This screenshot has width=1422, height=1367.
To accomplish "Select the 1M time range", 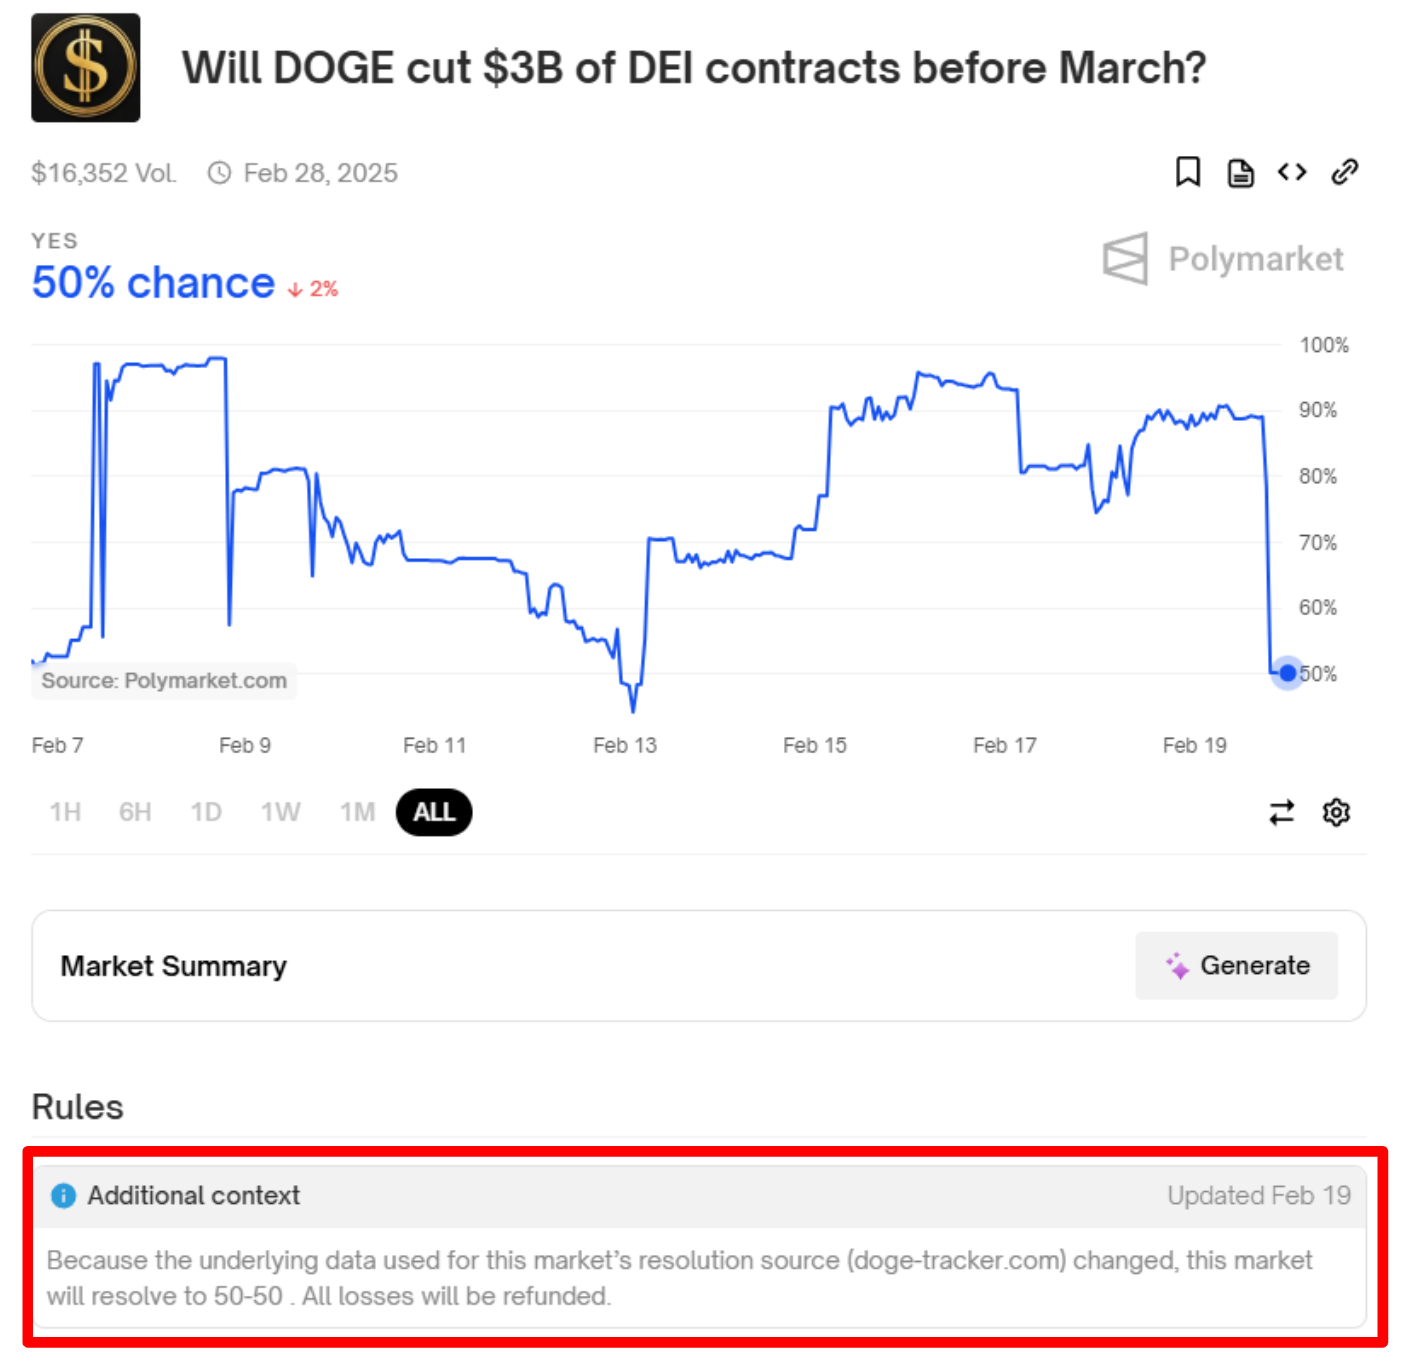I will click(x=357, y=812).
